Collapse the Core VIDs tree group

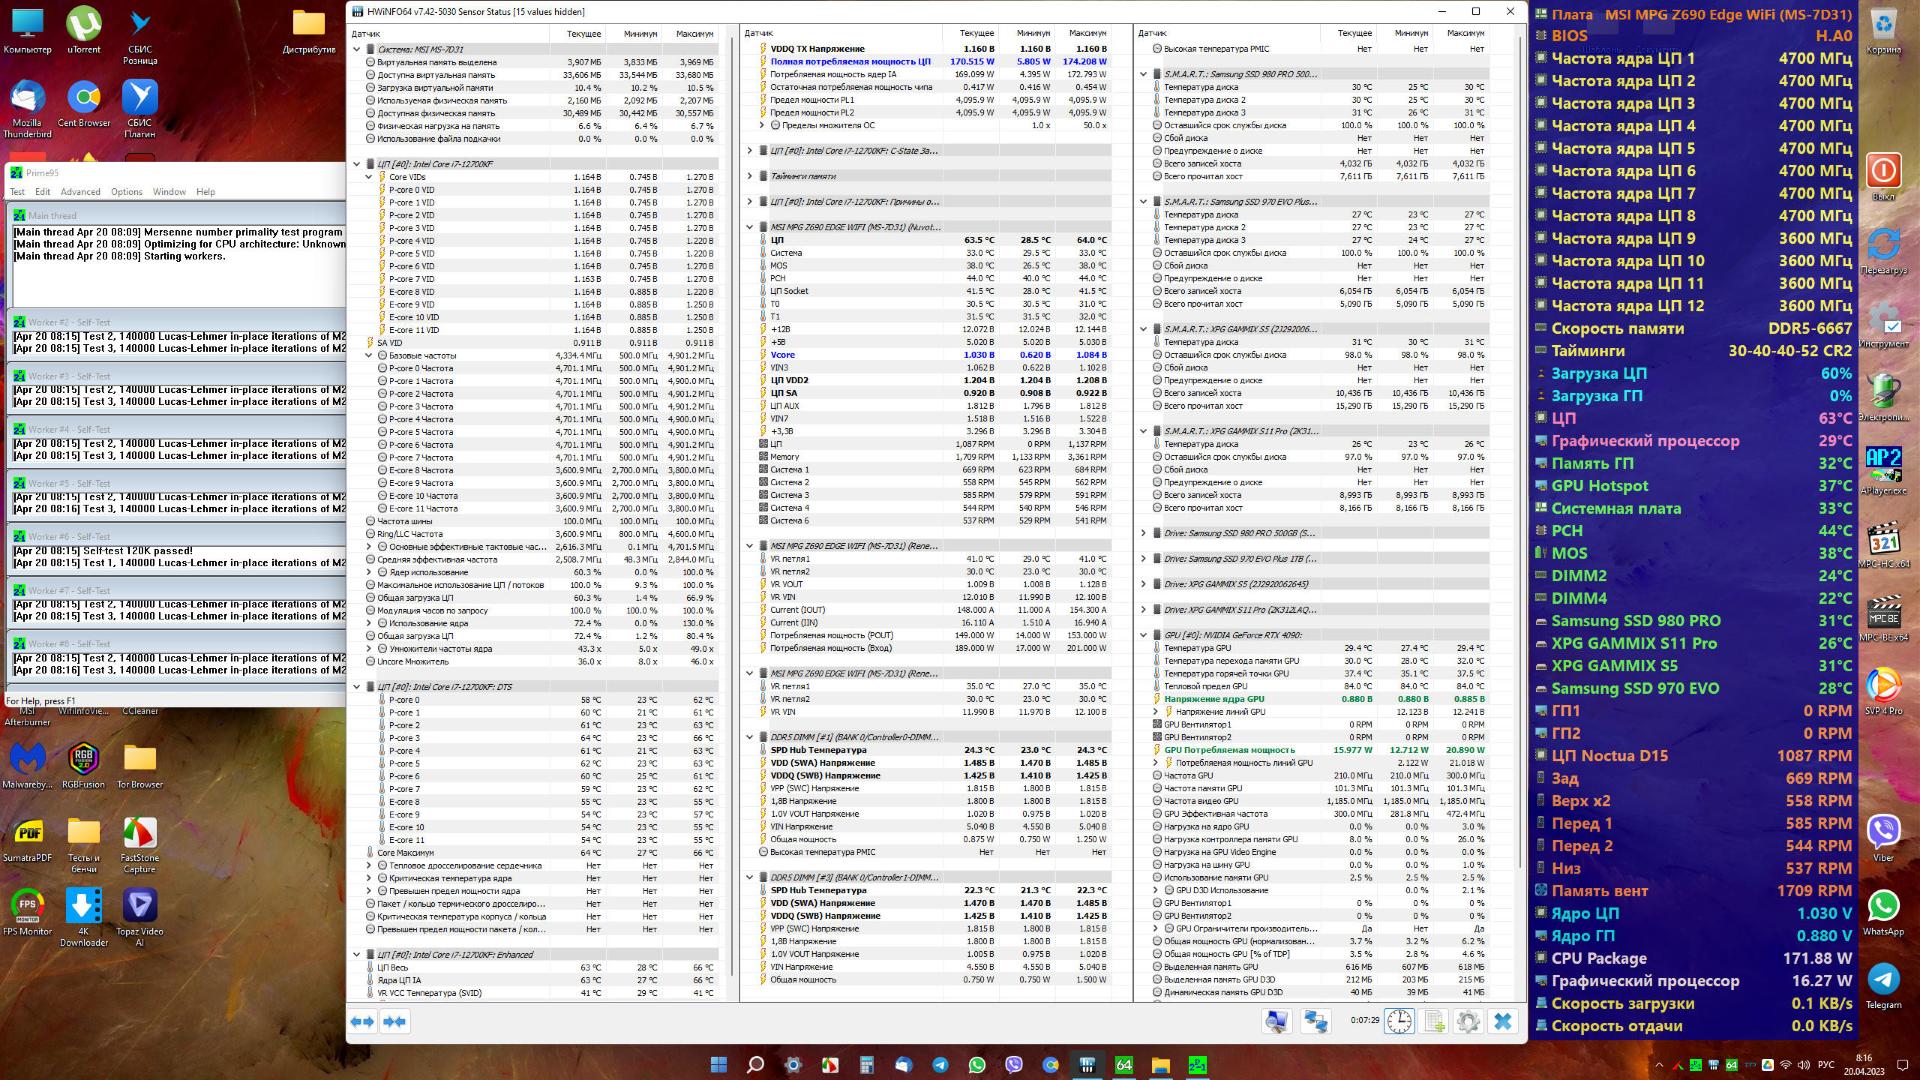click(x=369, y=177)
